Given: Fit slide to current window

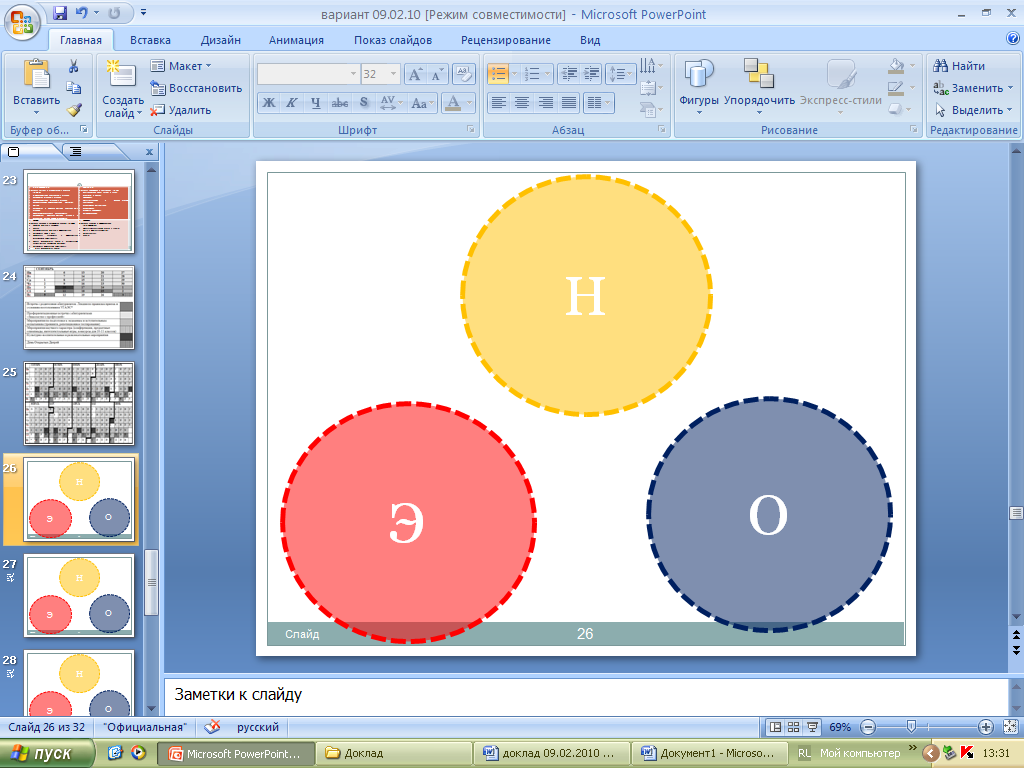Looking at the screenshot, I should 1010,727.
